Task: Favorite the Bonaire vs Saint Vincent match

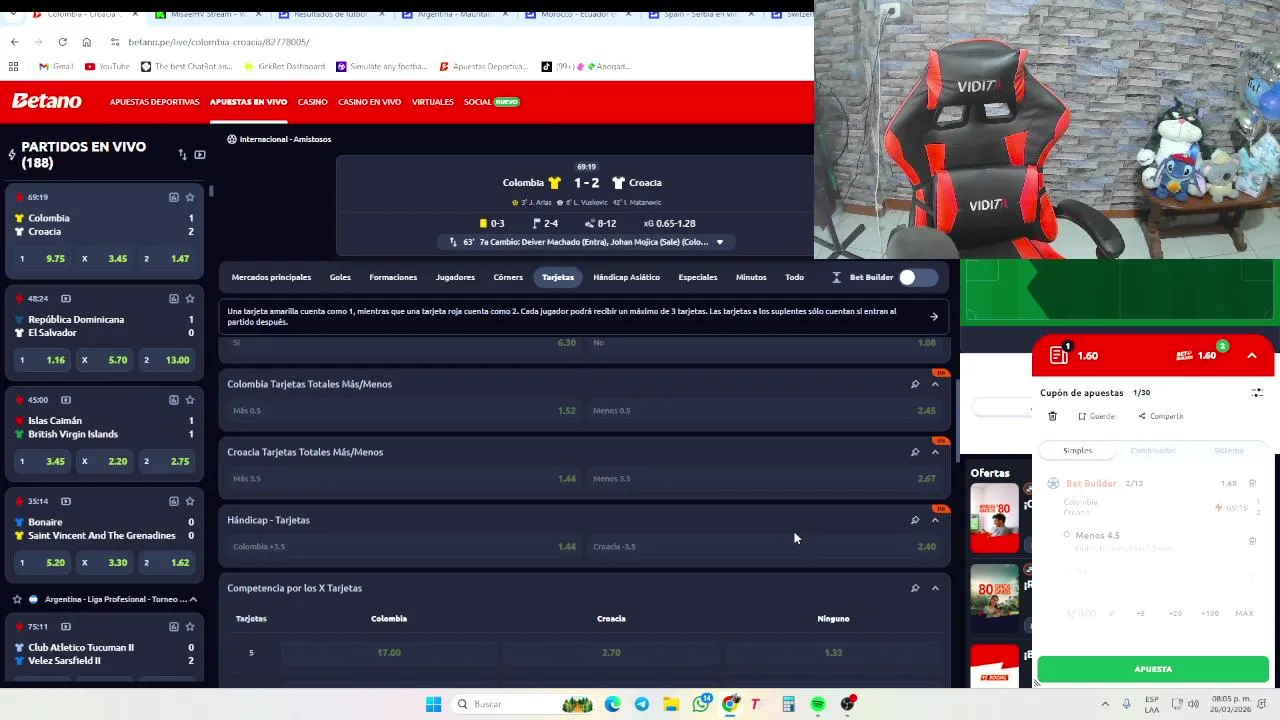Action: point(190,501)
